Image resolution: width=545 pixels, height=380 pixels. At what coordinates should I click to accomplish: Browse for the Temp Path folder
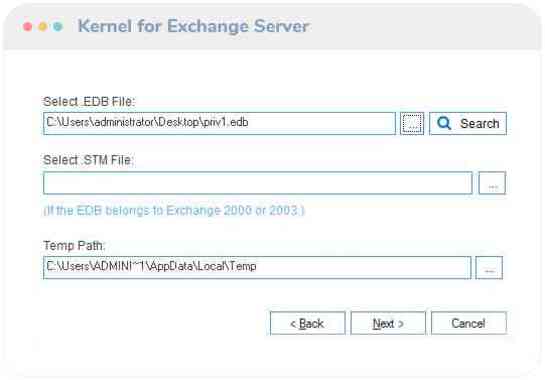pyautogui.click(x=489, y=267)
